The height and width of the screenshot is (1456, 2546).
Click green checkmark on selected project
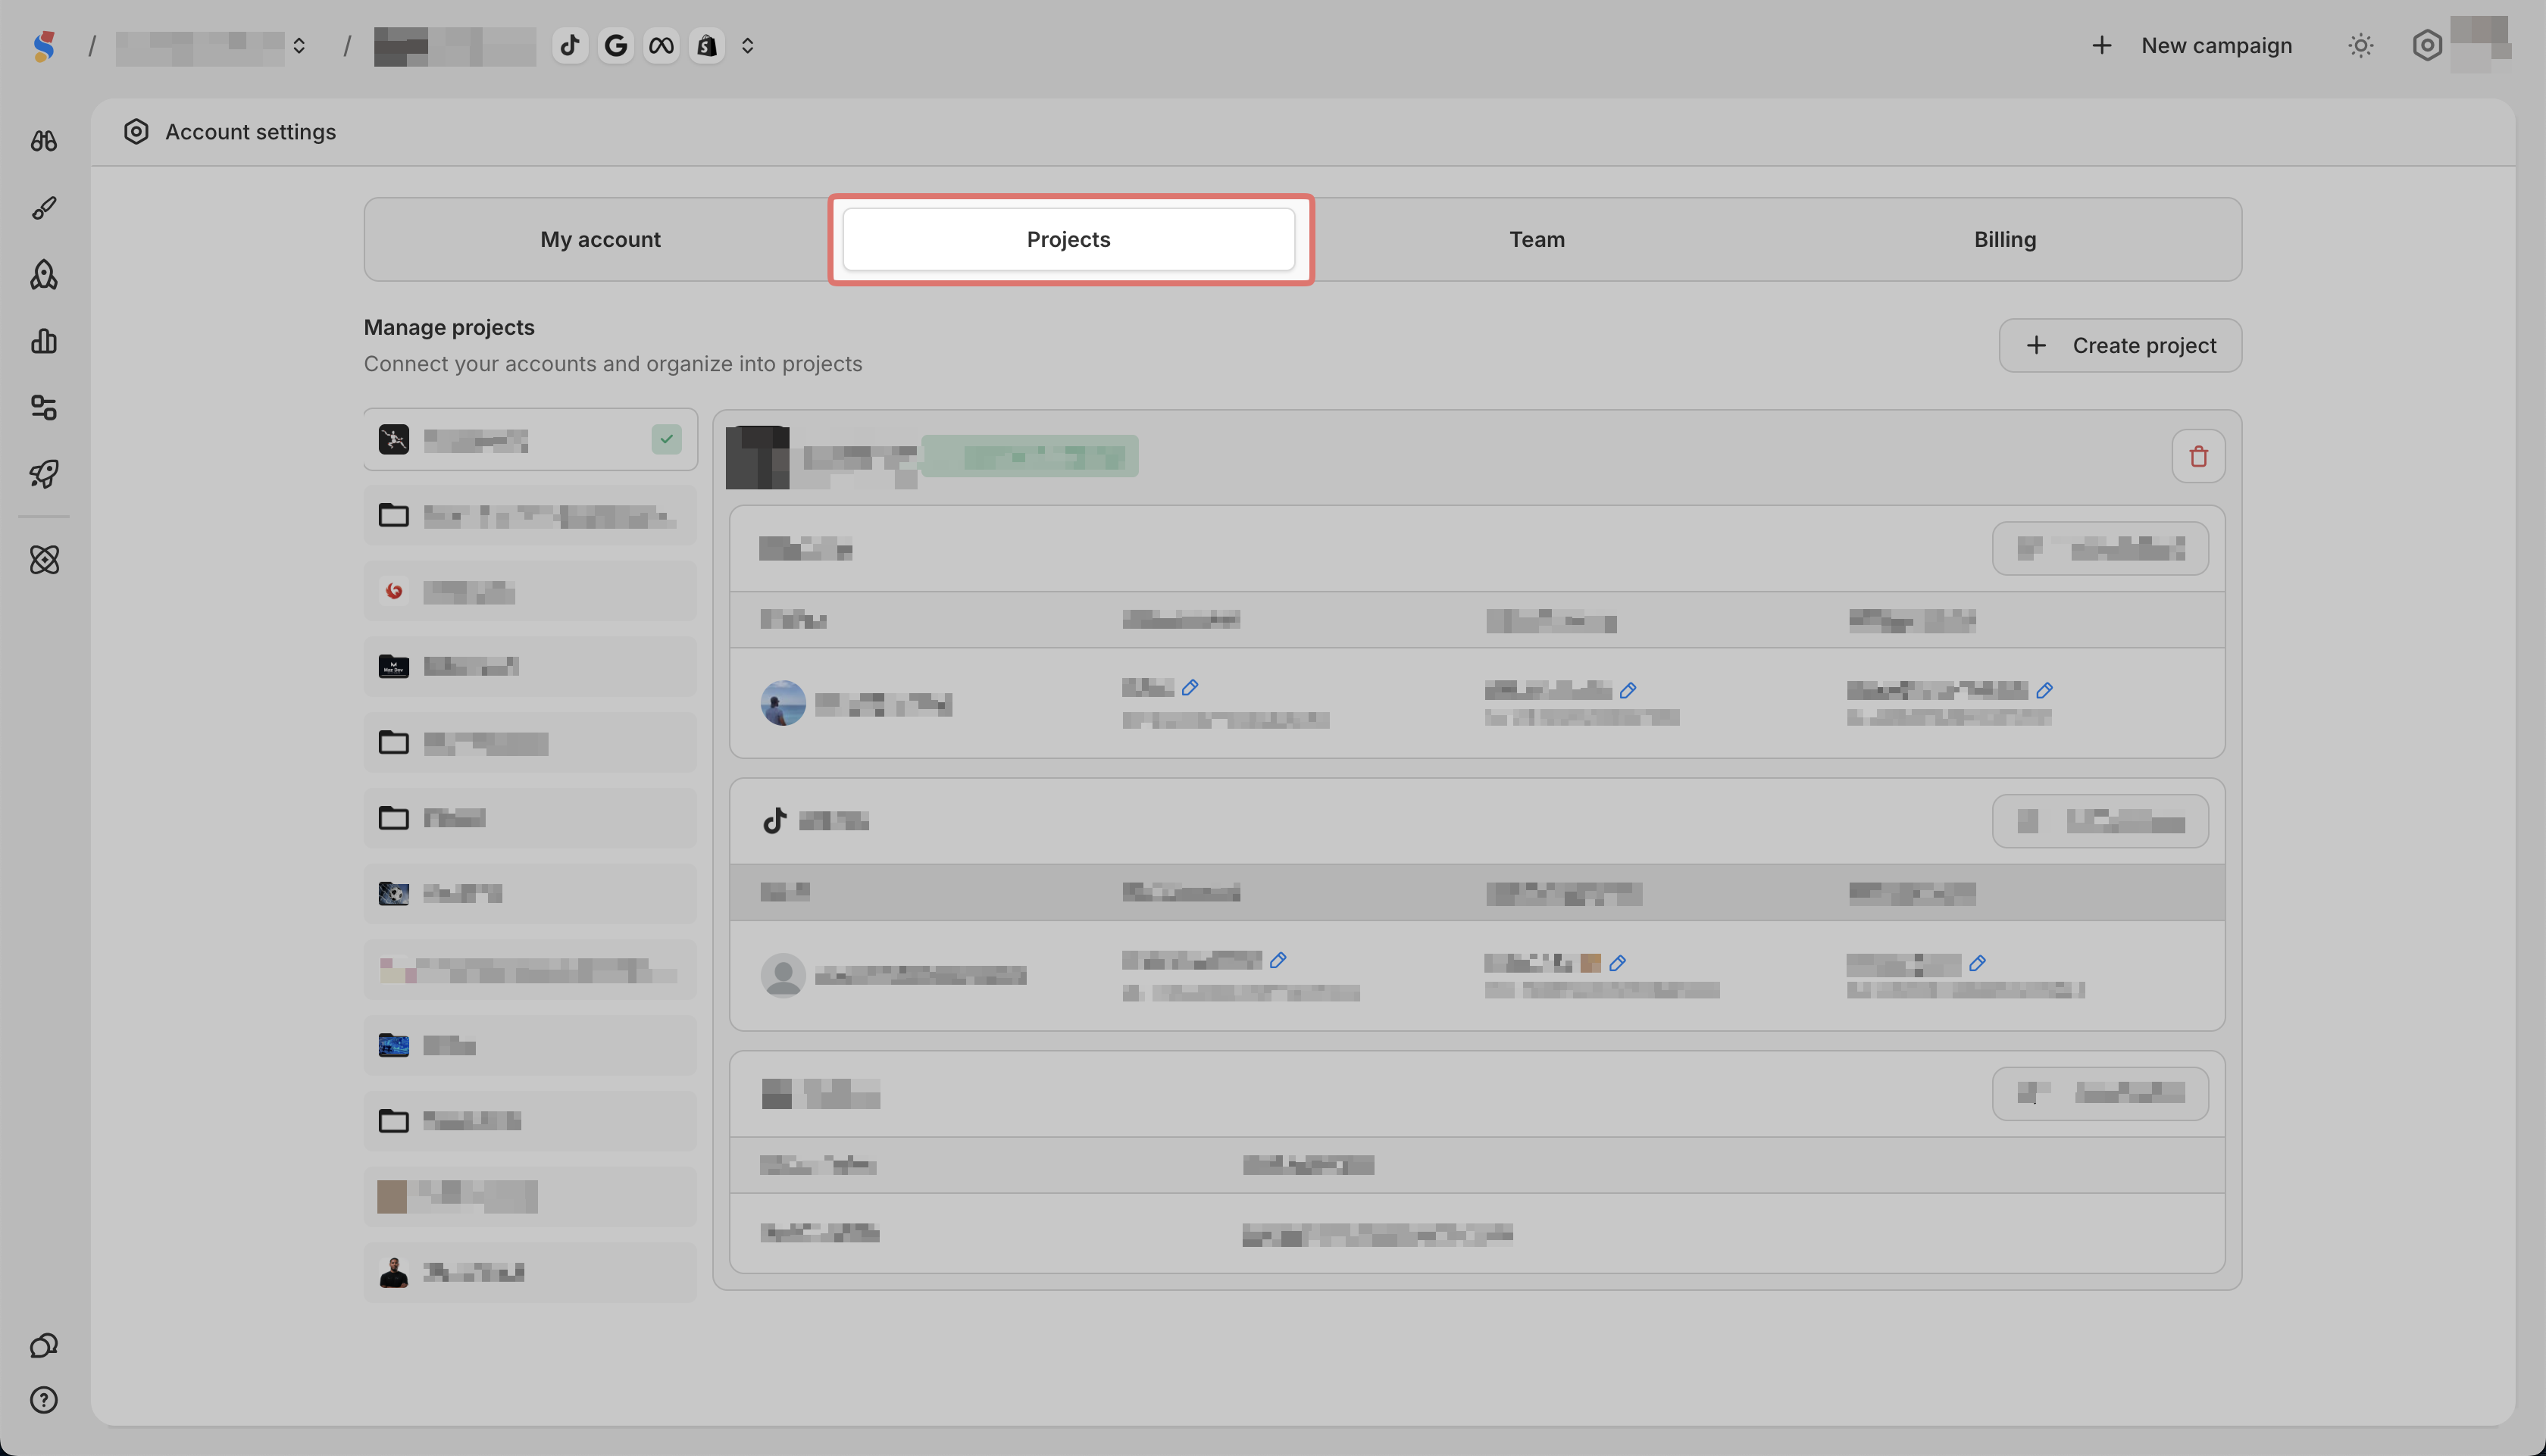tap(666, 439)
